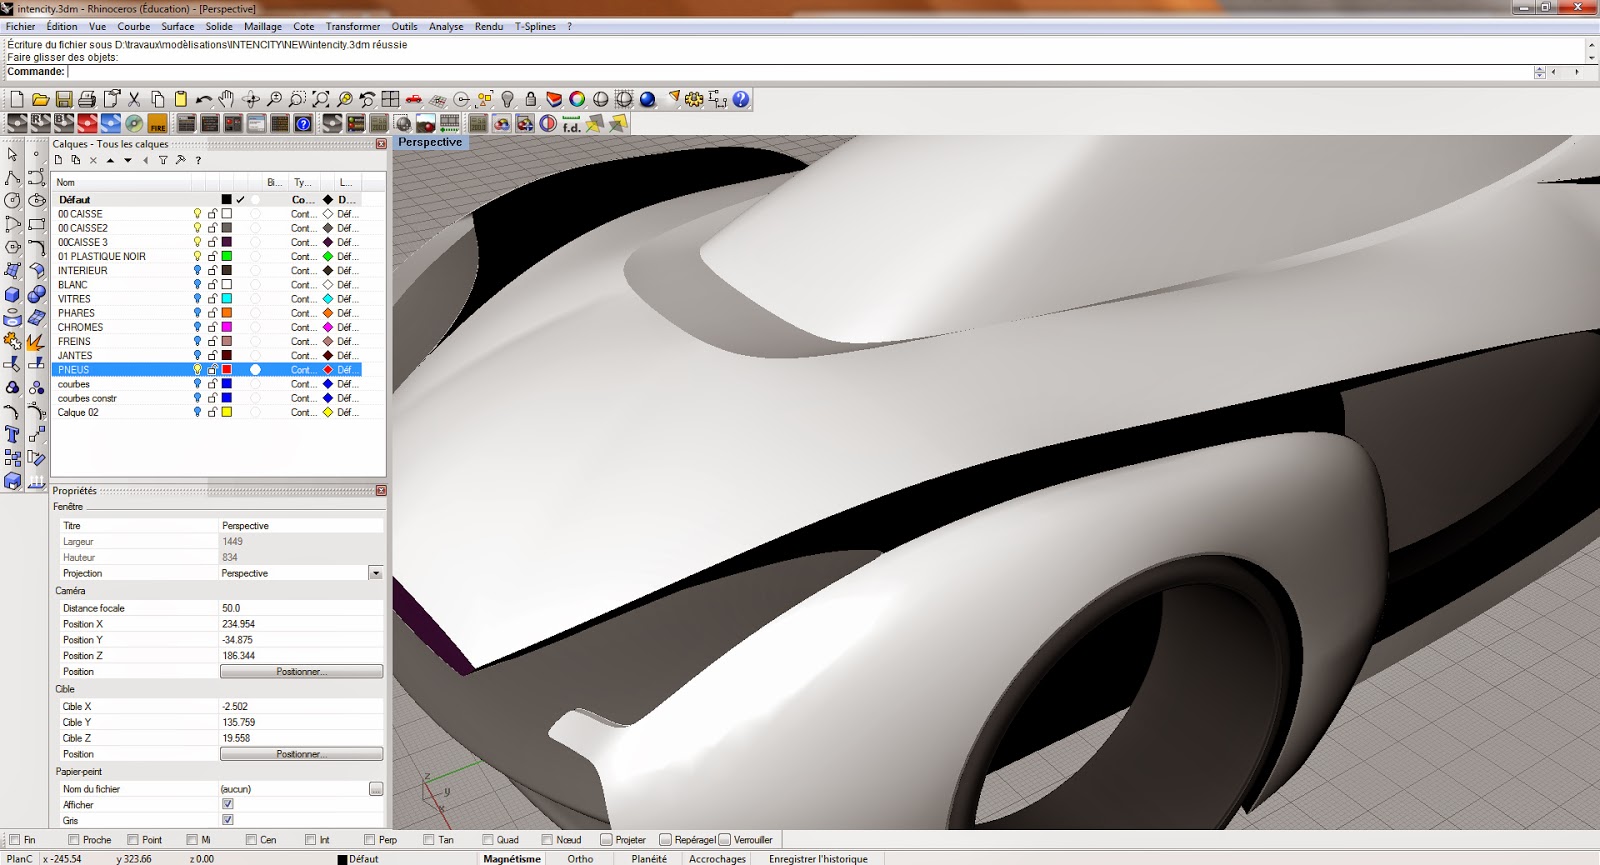Toggle lock icon of JANTES layer
This screenshot has width=1600, height=865.
click(212, 356)
